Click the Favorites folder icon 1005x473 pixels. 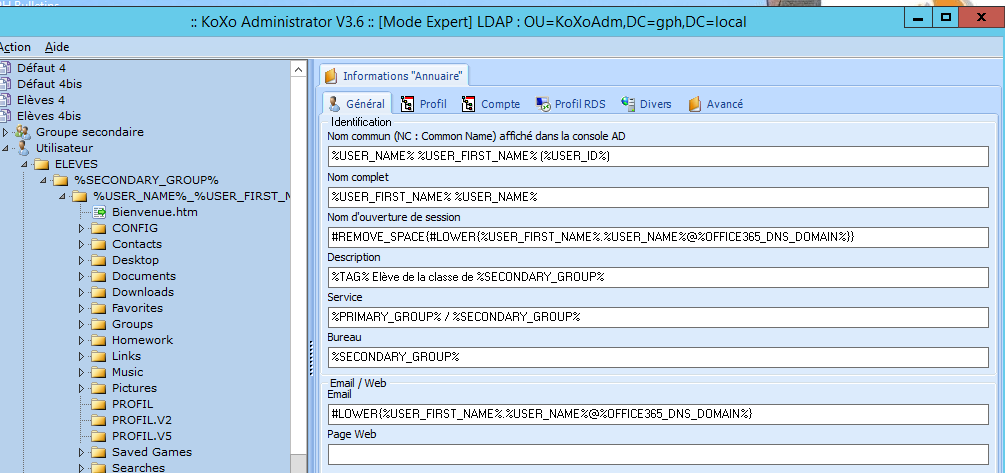pyautogui.click(x=98, y=308)
